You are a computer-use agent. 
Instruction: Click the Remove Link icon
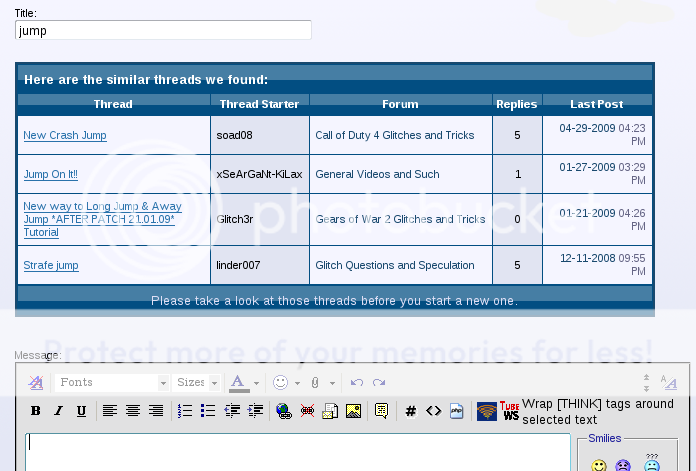pos(307,411)
